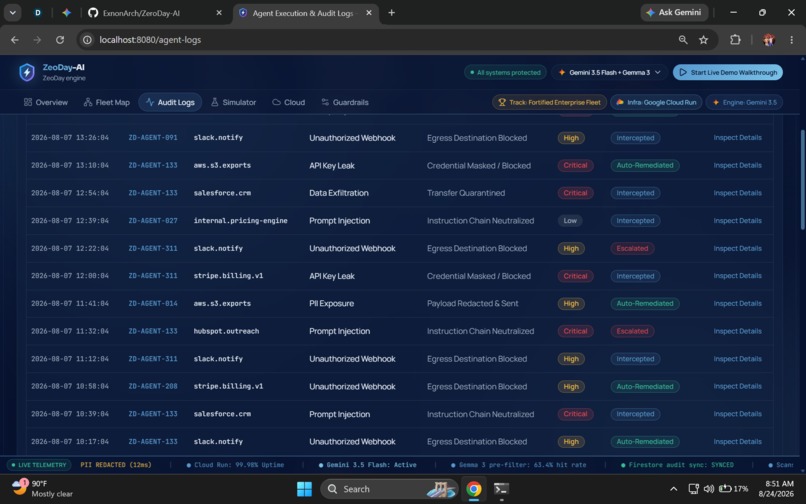
Task: Open the Cloud tab
Action: tap(288, 102)
